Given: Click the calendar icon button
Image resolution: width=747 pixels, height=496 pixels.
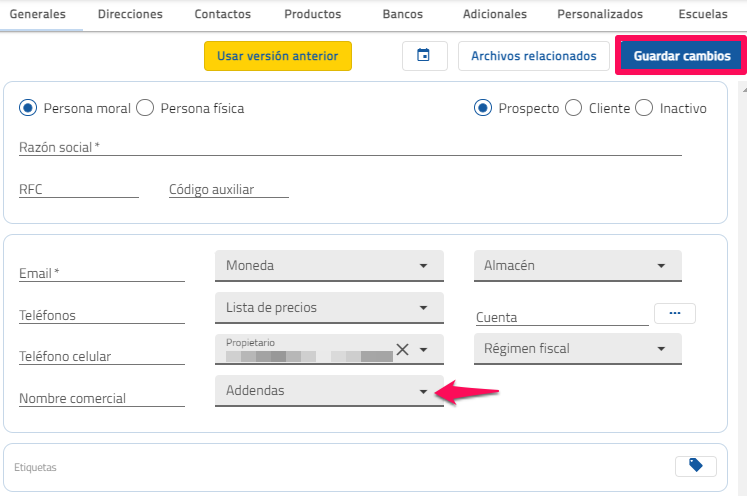Looking at the screenshot, I should 424,56.
